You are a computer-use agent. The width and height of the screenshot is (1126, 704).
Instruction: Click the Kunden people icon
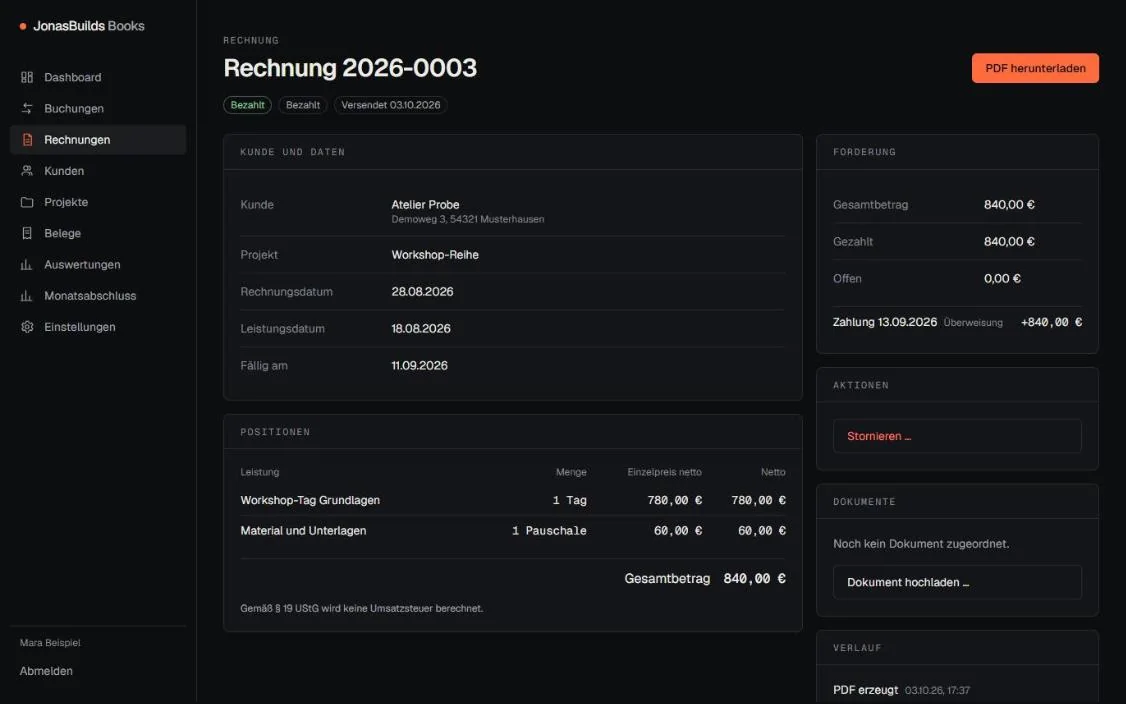(x=27, y=171)
